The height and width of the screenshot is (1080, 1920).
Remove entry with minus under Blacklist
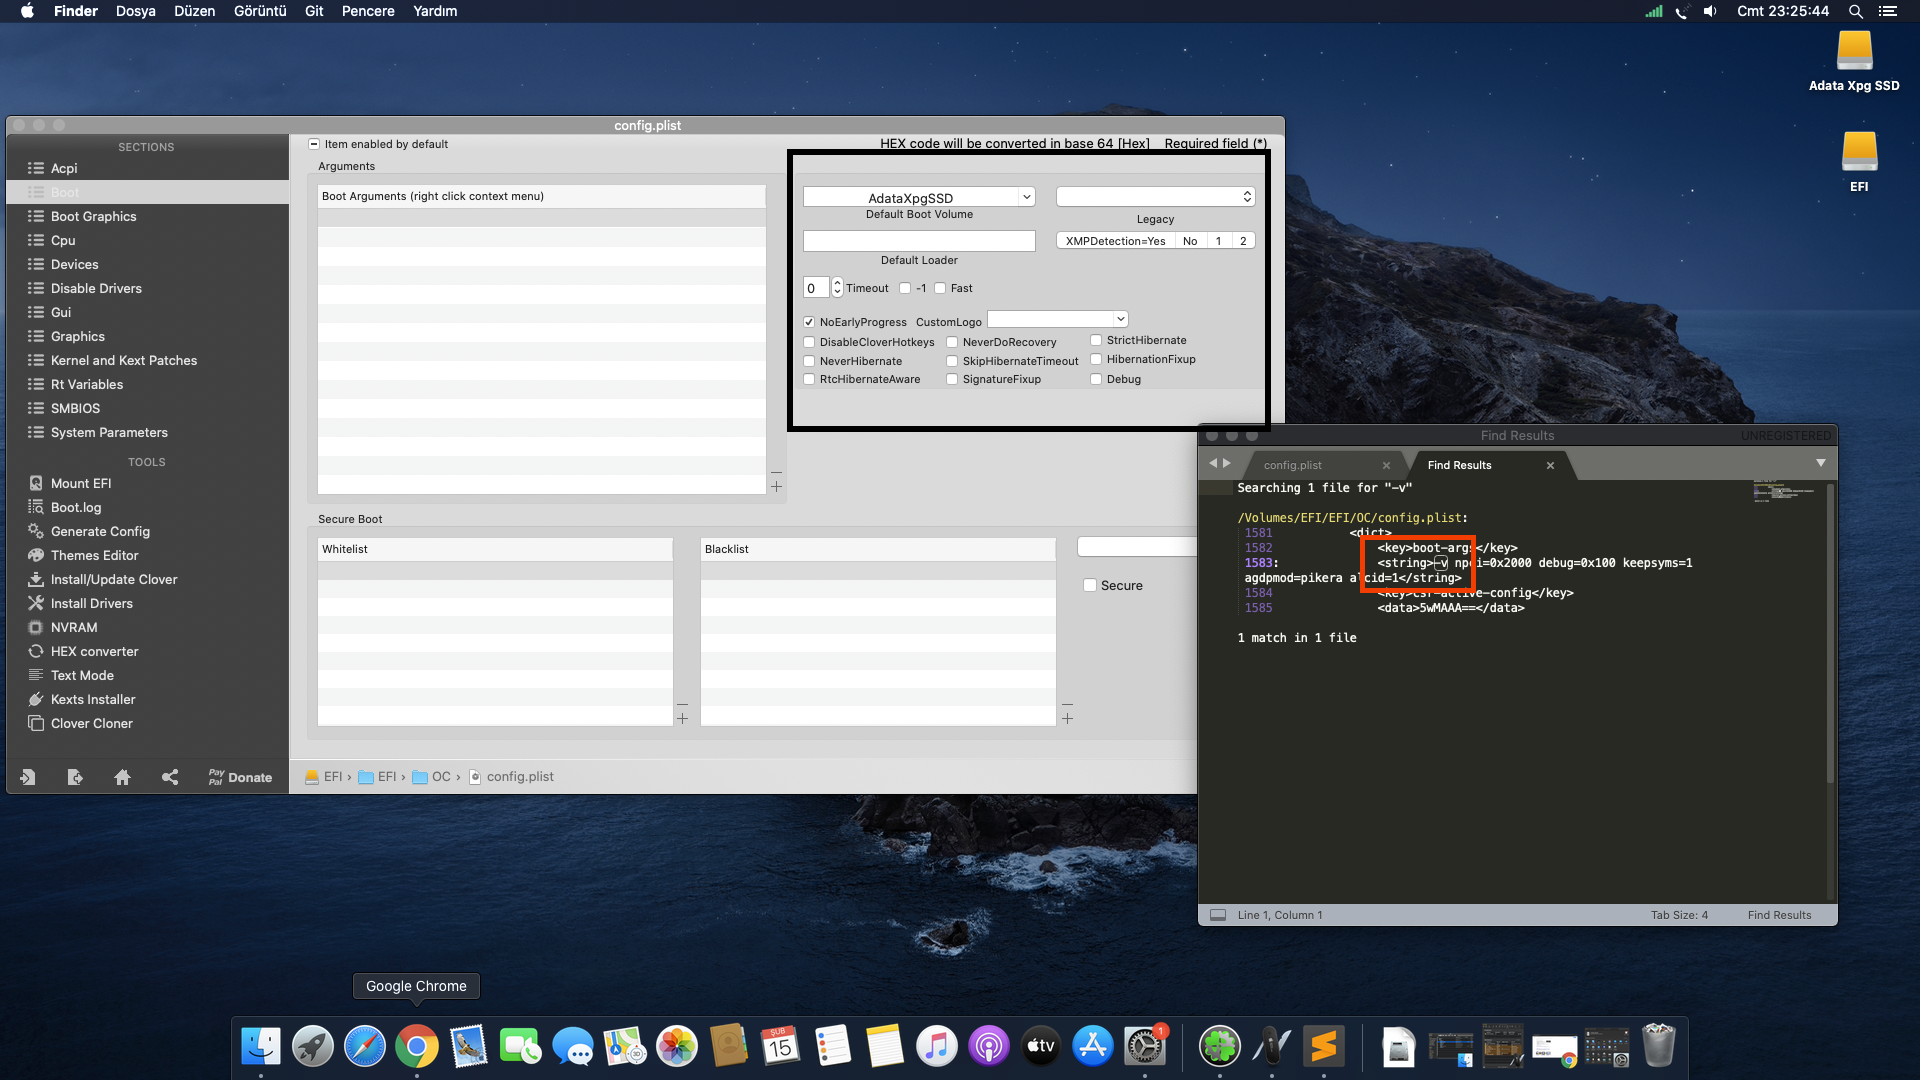pyautogui.click(x=1067, y=704)
